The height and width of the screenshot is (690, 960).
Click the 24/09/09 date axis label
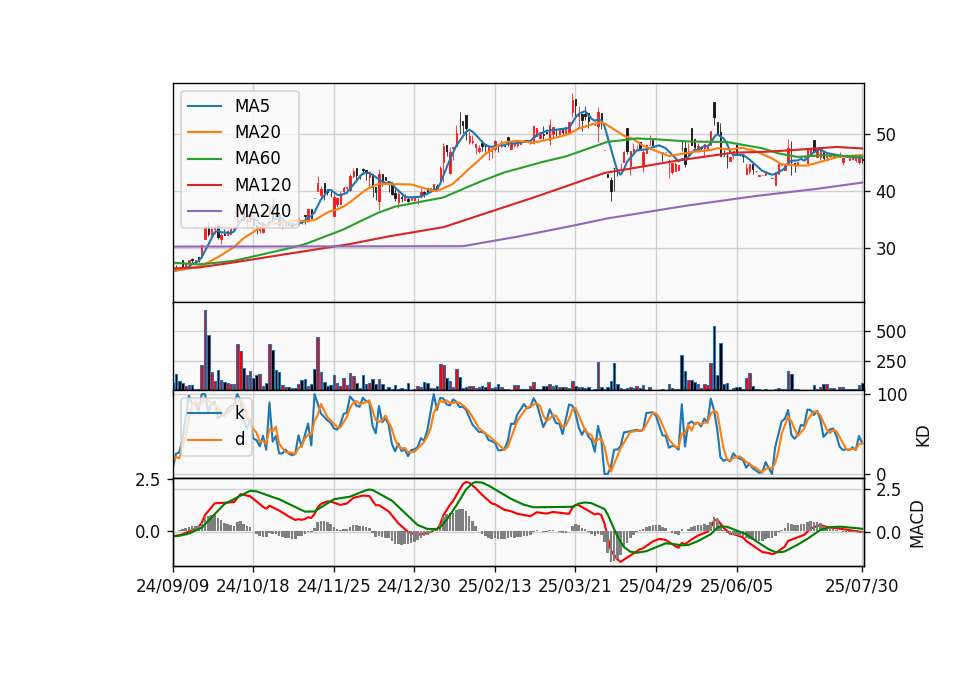(x=173, y=586)
